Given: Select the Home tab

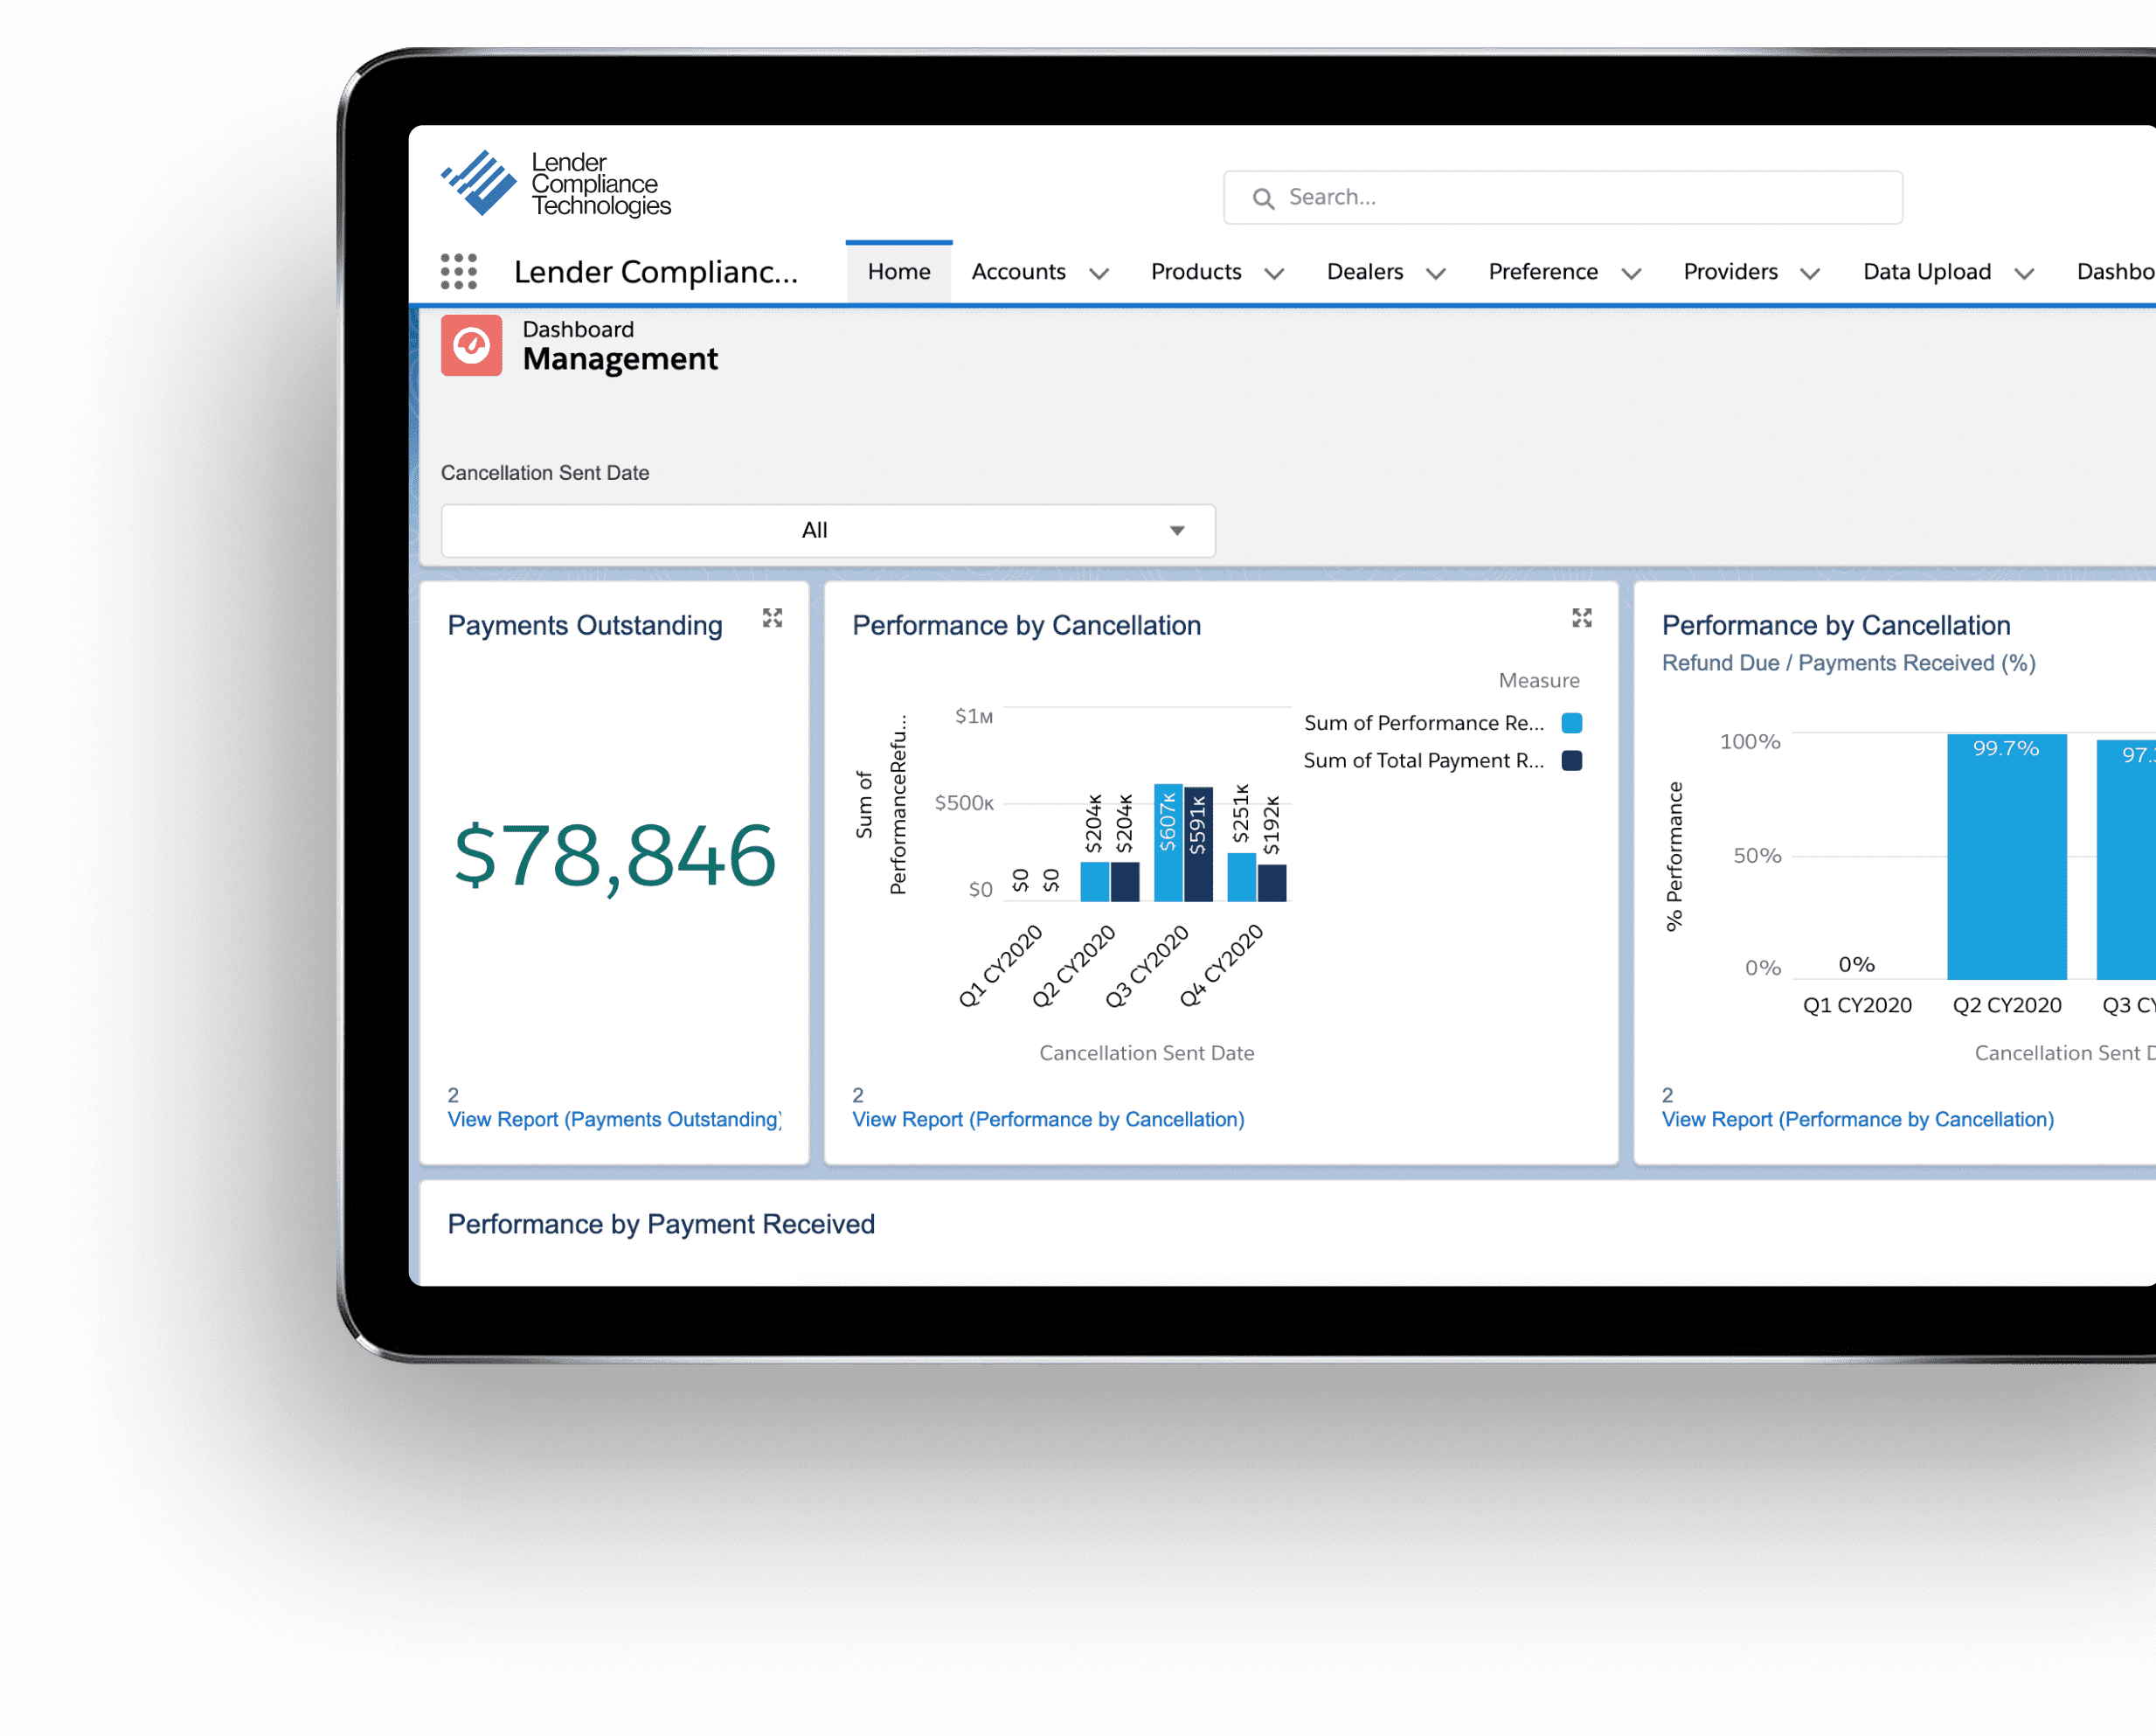Looking at the screenshot, I should coord(898,271).
